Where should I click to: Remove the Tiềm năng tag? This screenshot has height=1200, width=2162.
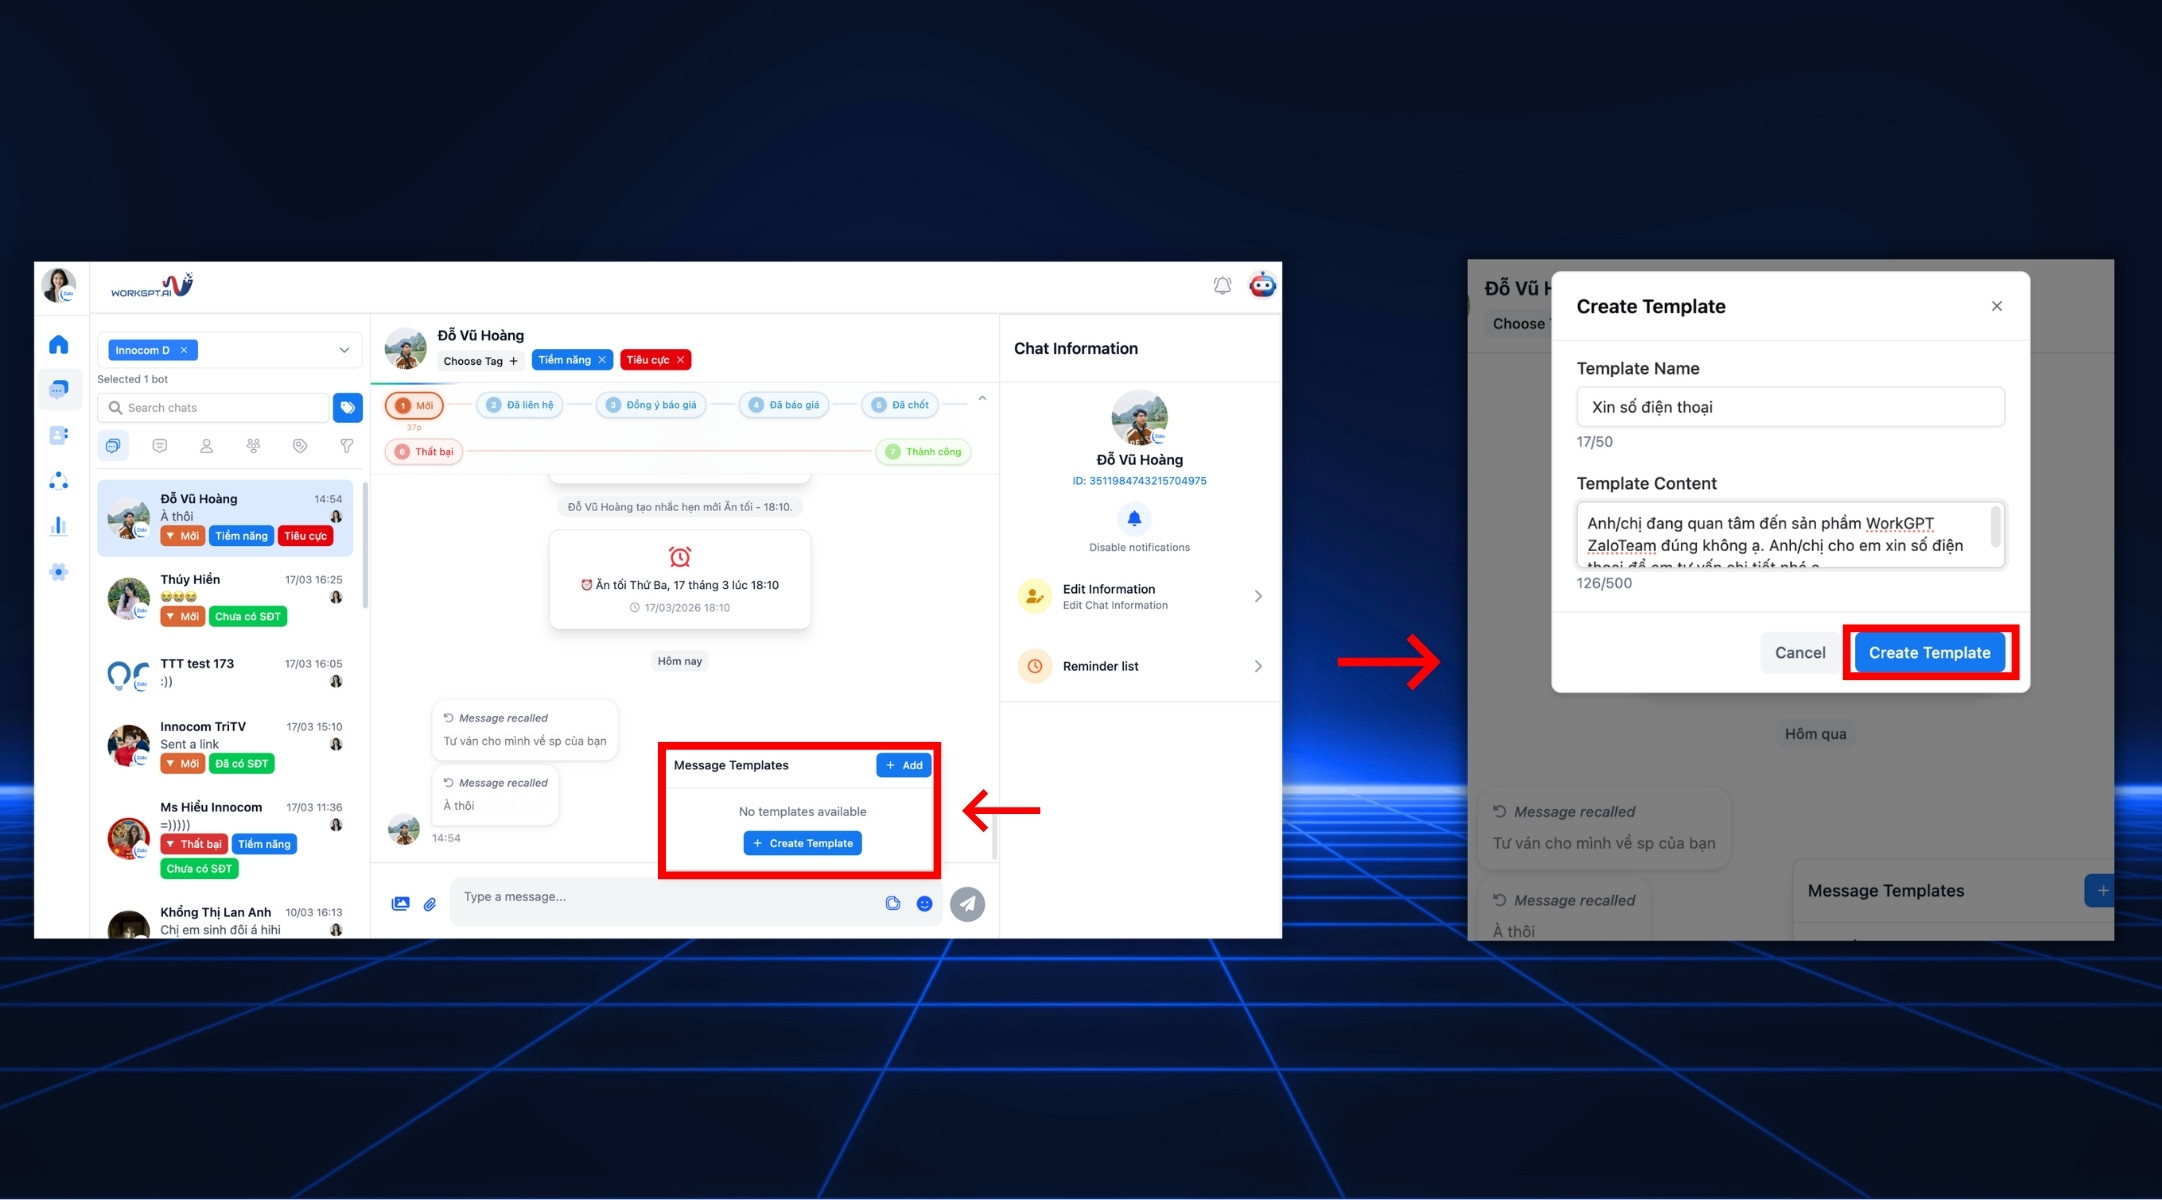coord(602,360)
